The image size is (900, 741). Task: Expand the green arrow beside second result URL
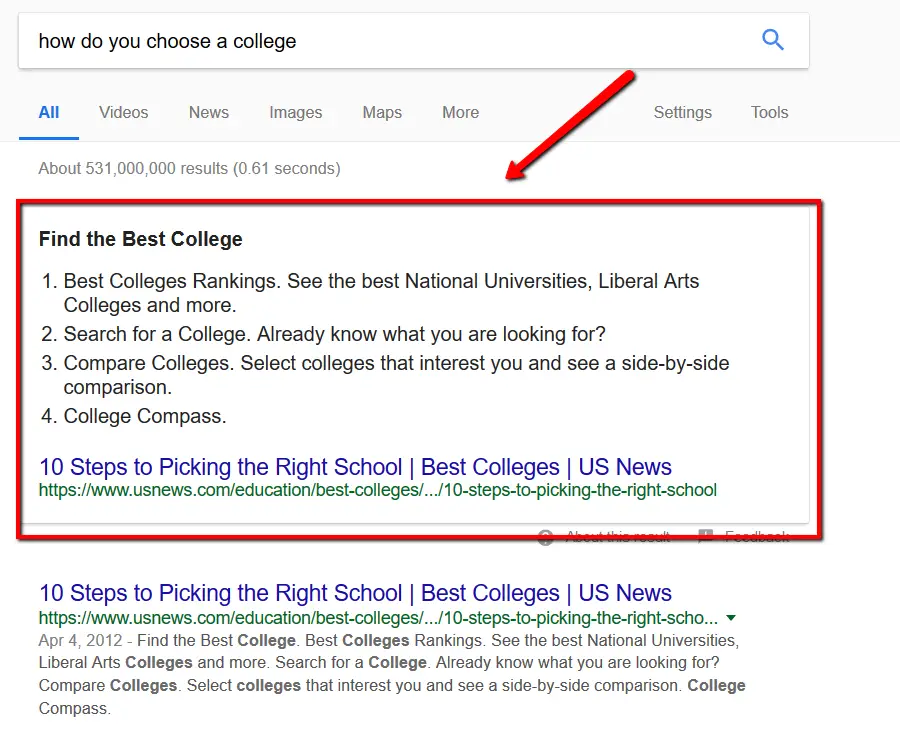point(731,618)
